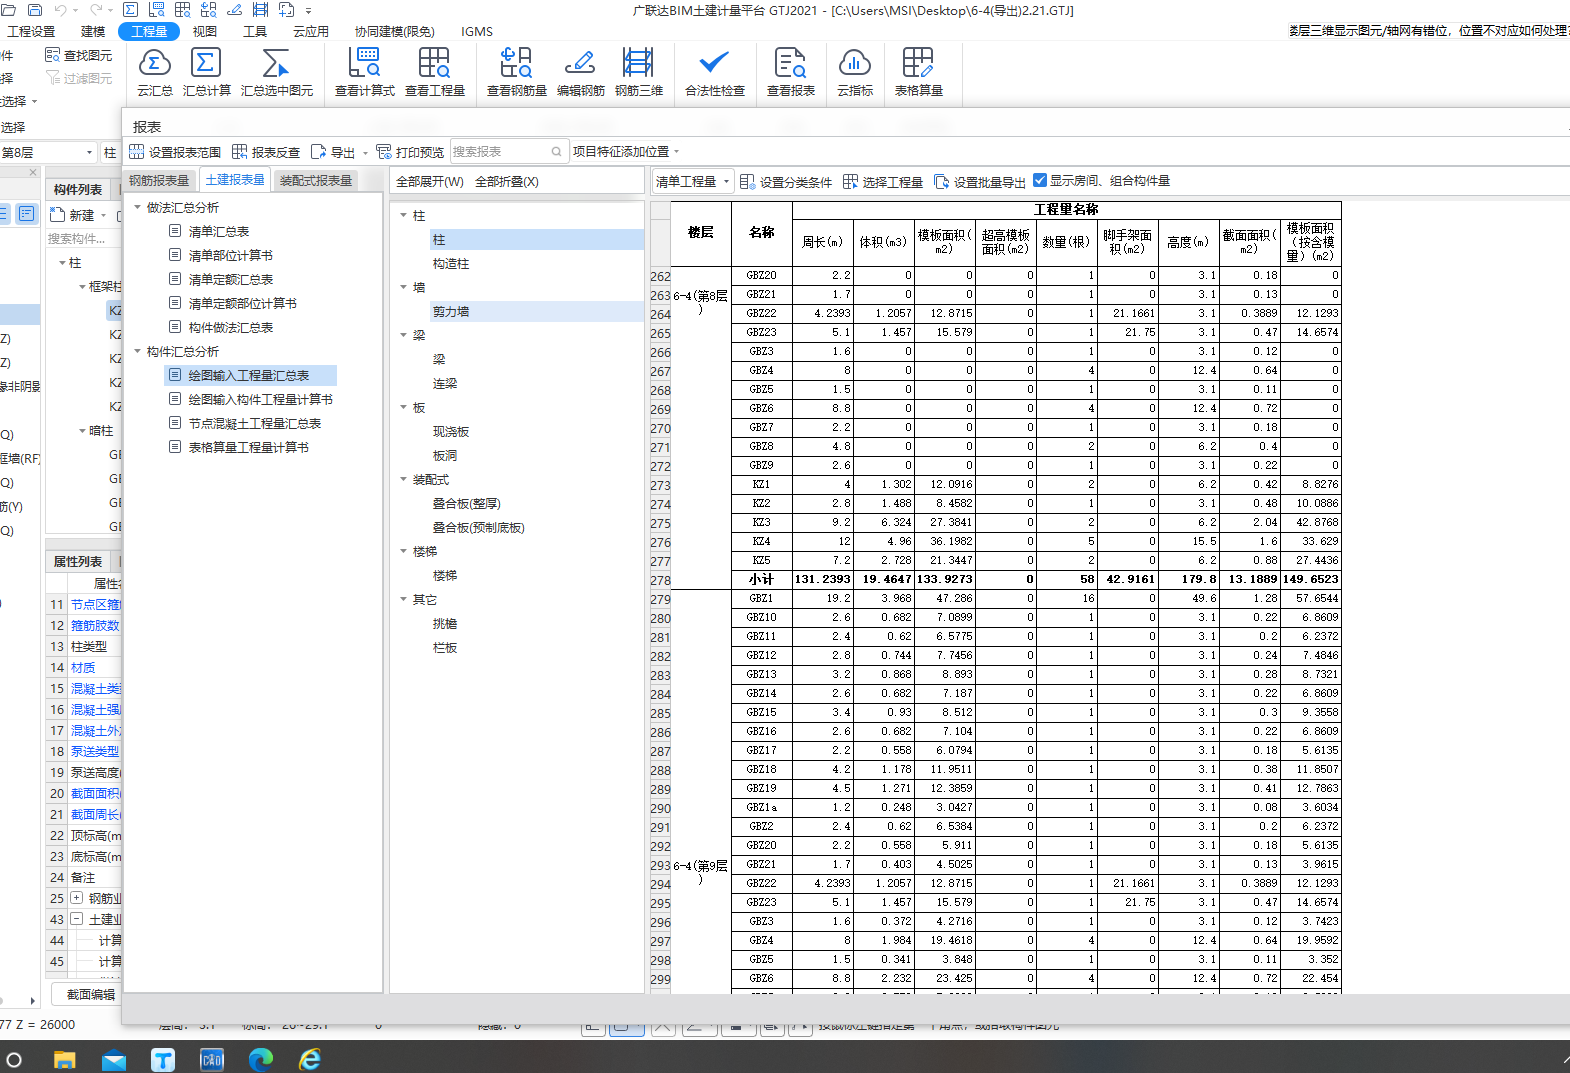
Task: Click 全部折叠(X) button
Action: (x=507, y=181)
